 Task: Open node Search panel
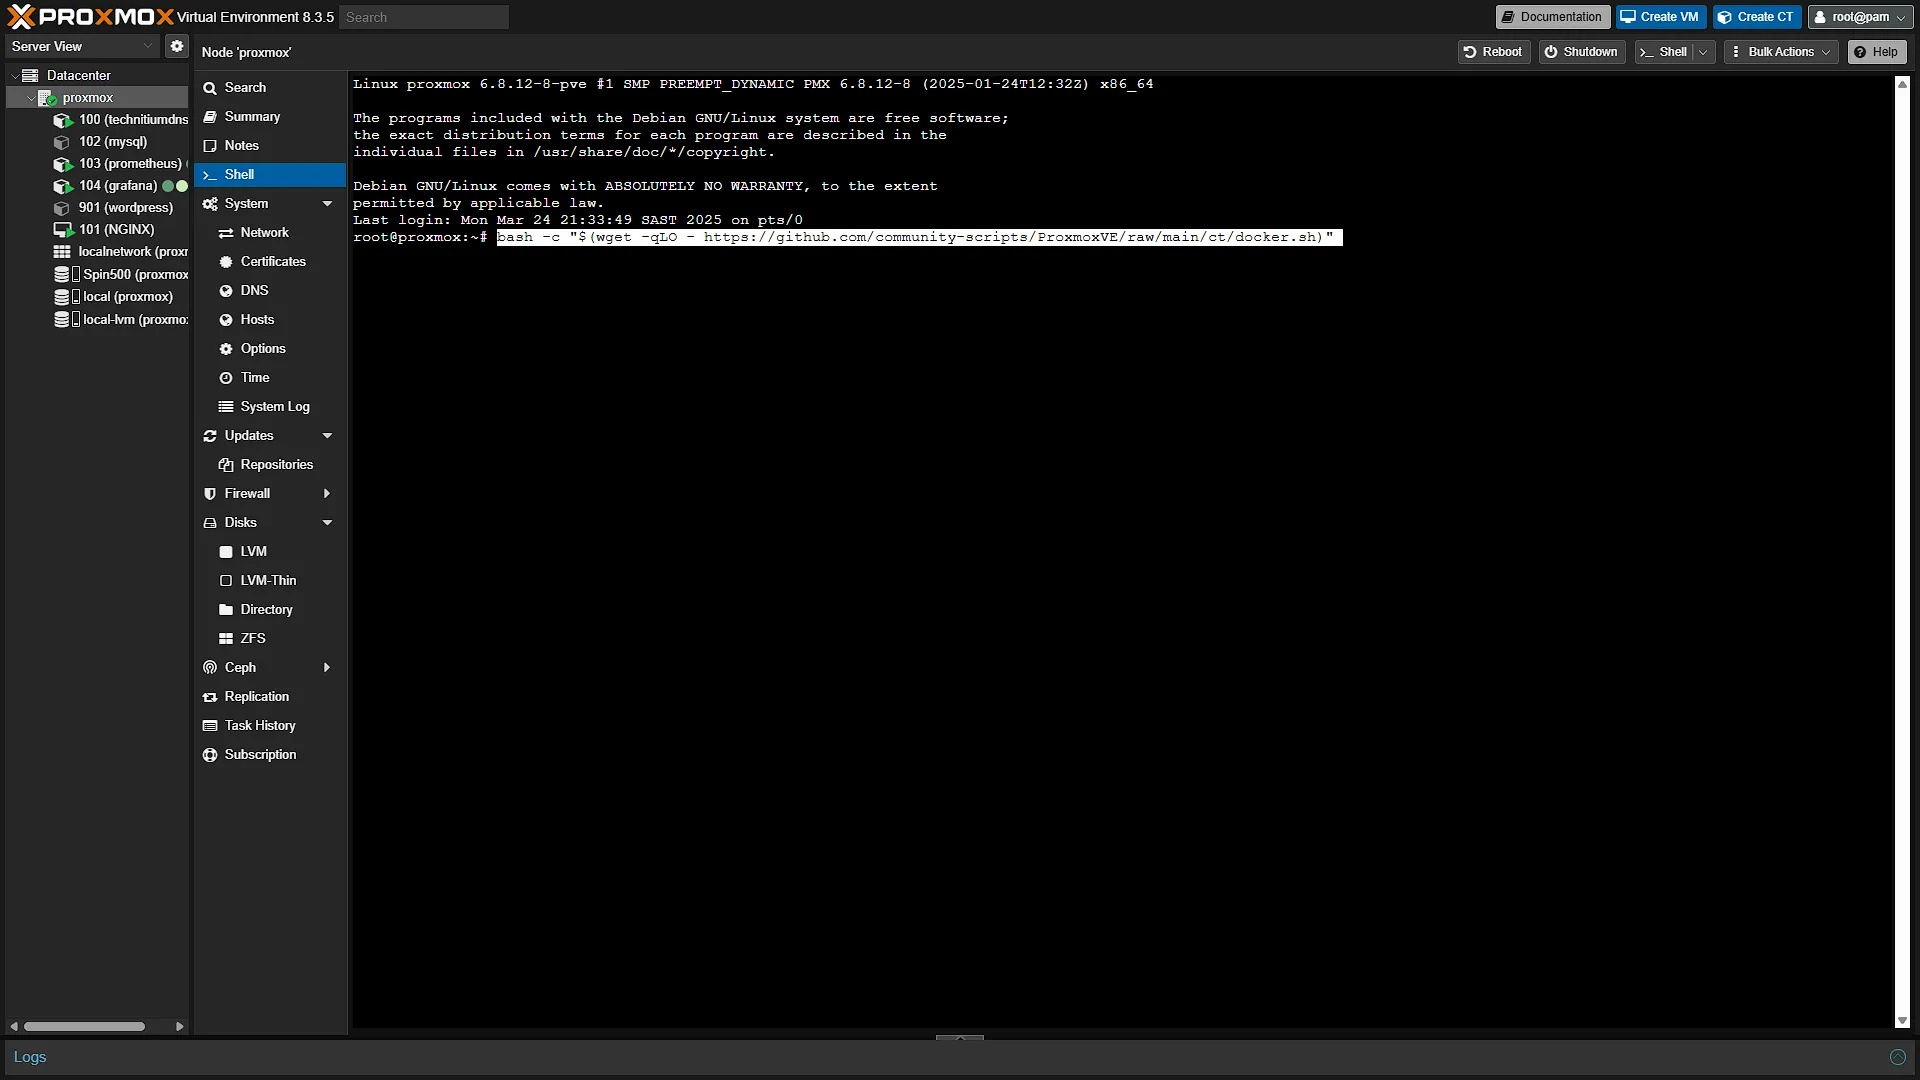(270, 88)
